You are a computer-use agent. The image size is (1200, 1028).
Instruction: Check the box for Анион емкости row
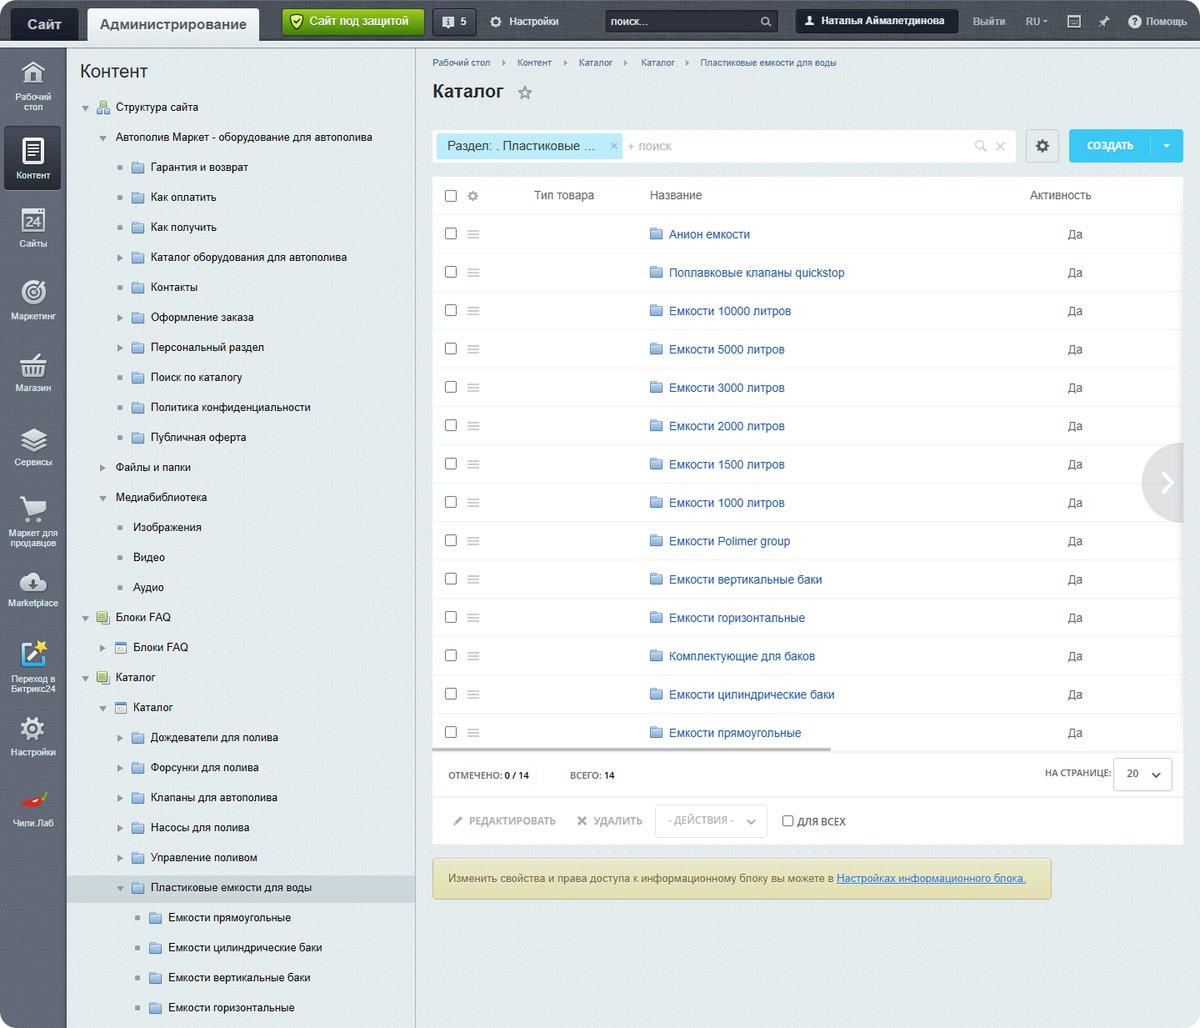450,233
